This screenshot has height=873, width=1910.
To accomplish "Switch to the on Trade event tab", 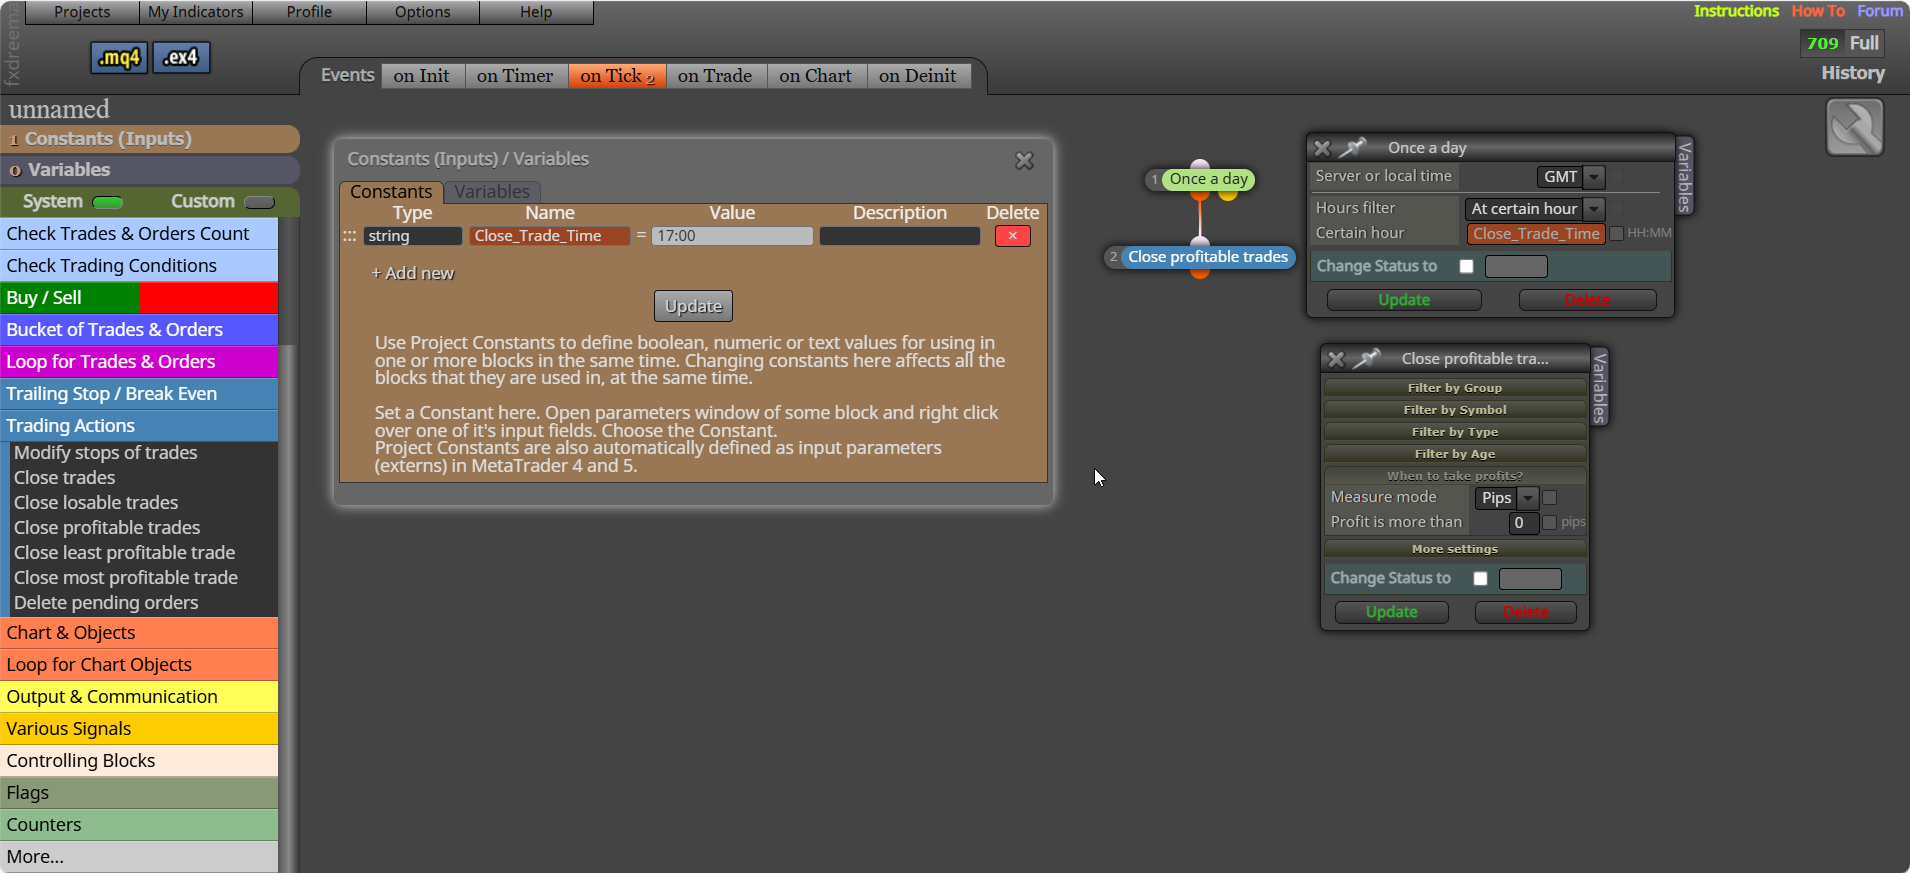I will (715, 76).
